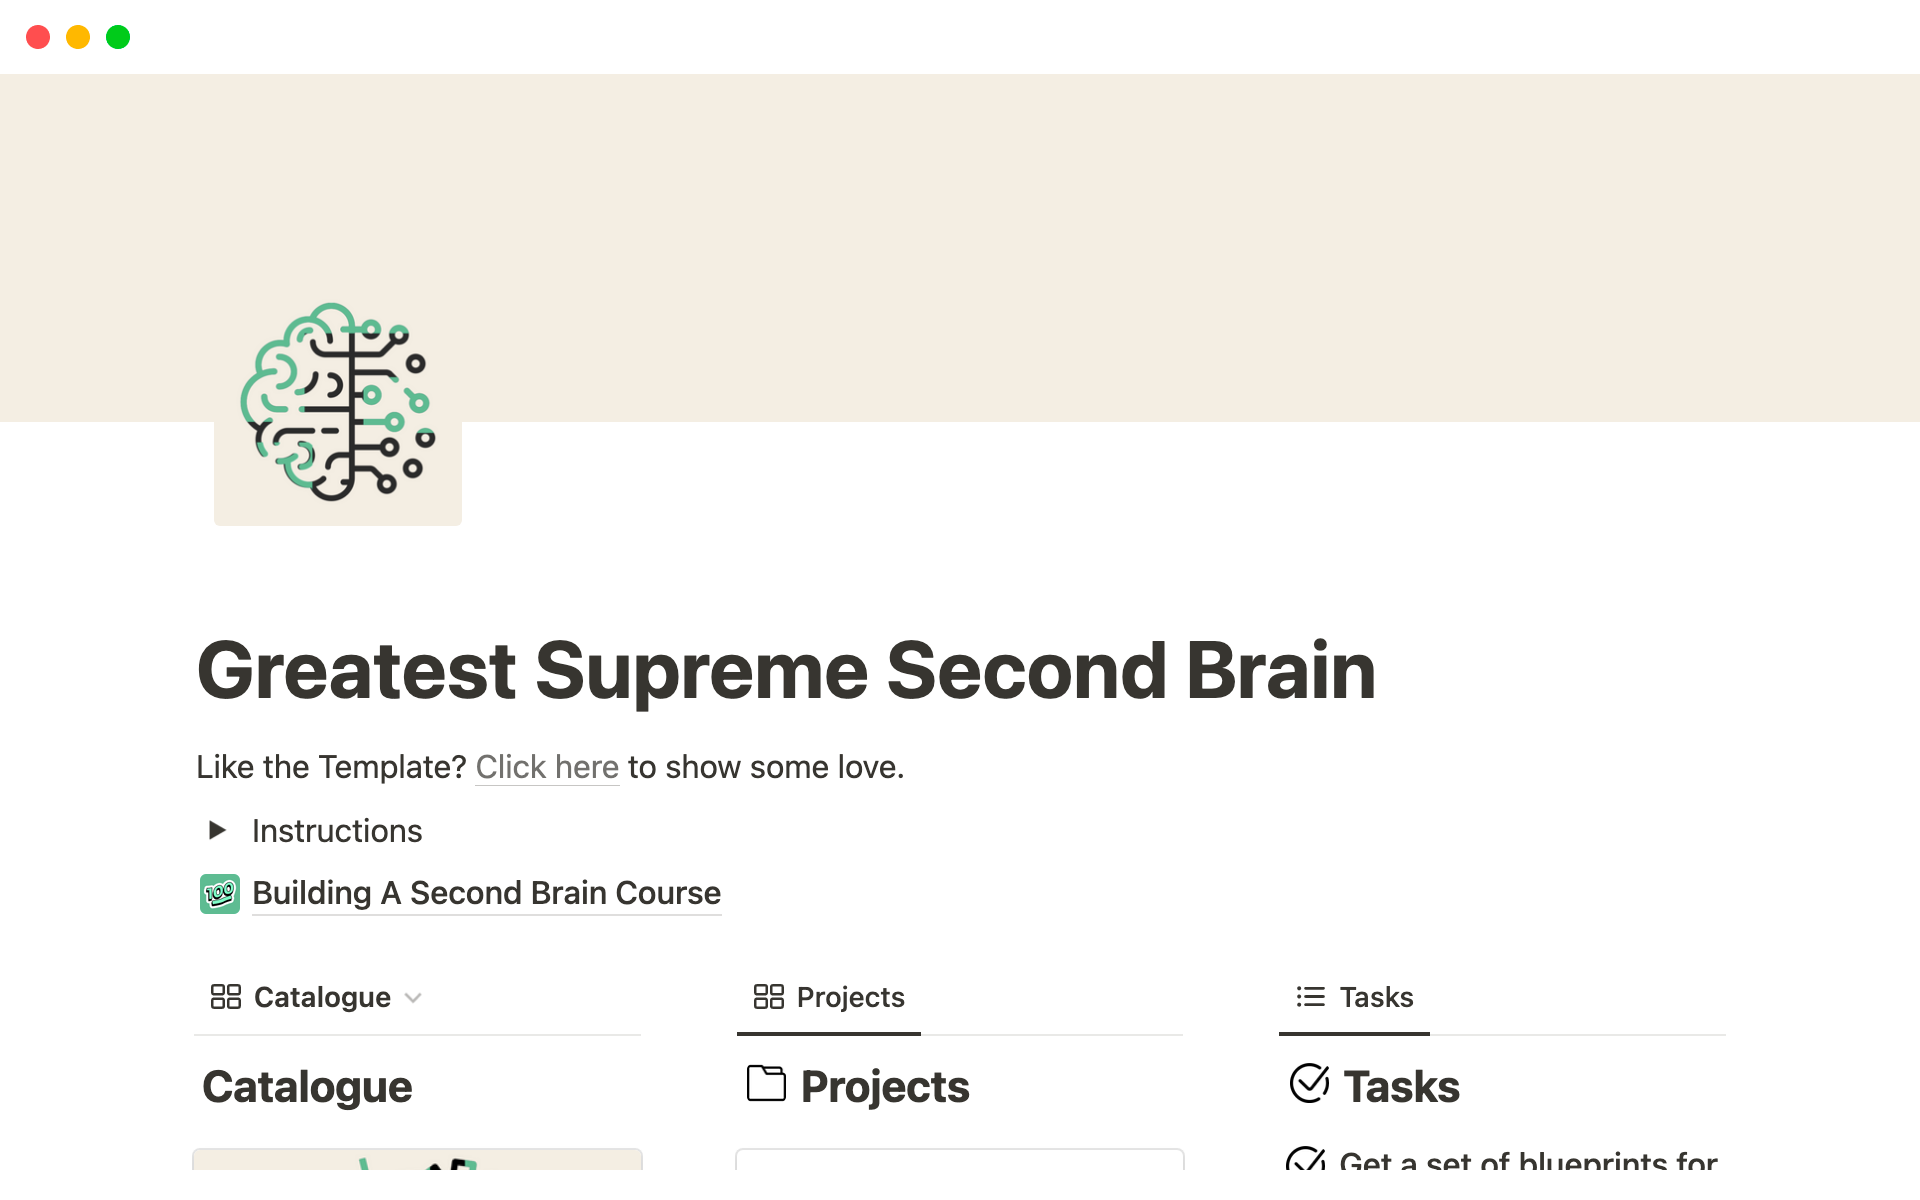Expand the Instructions toggle
Screen dimensions: 1920x1200
coord(217,830)
